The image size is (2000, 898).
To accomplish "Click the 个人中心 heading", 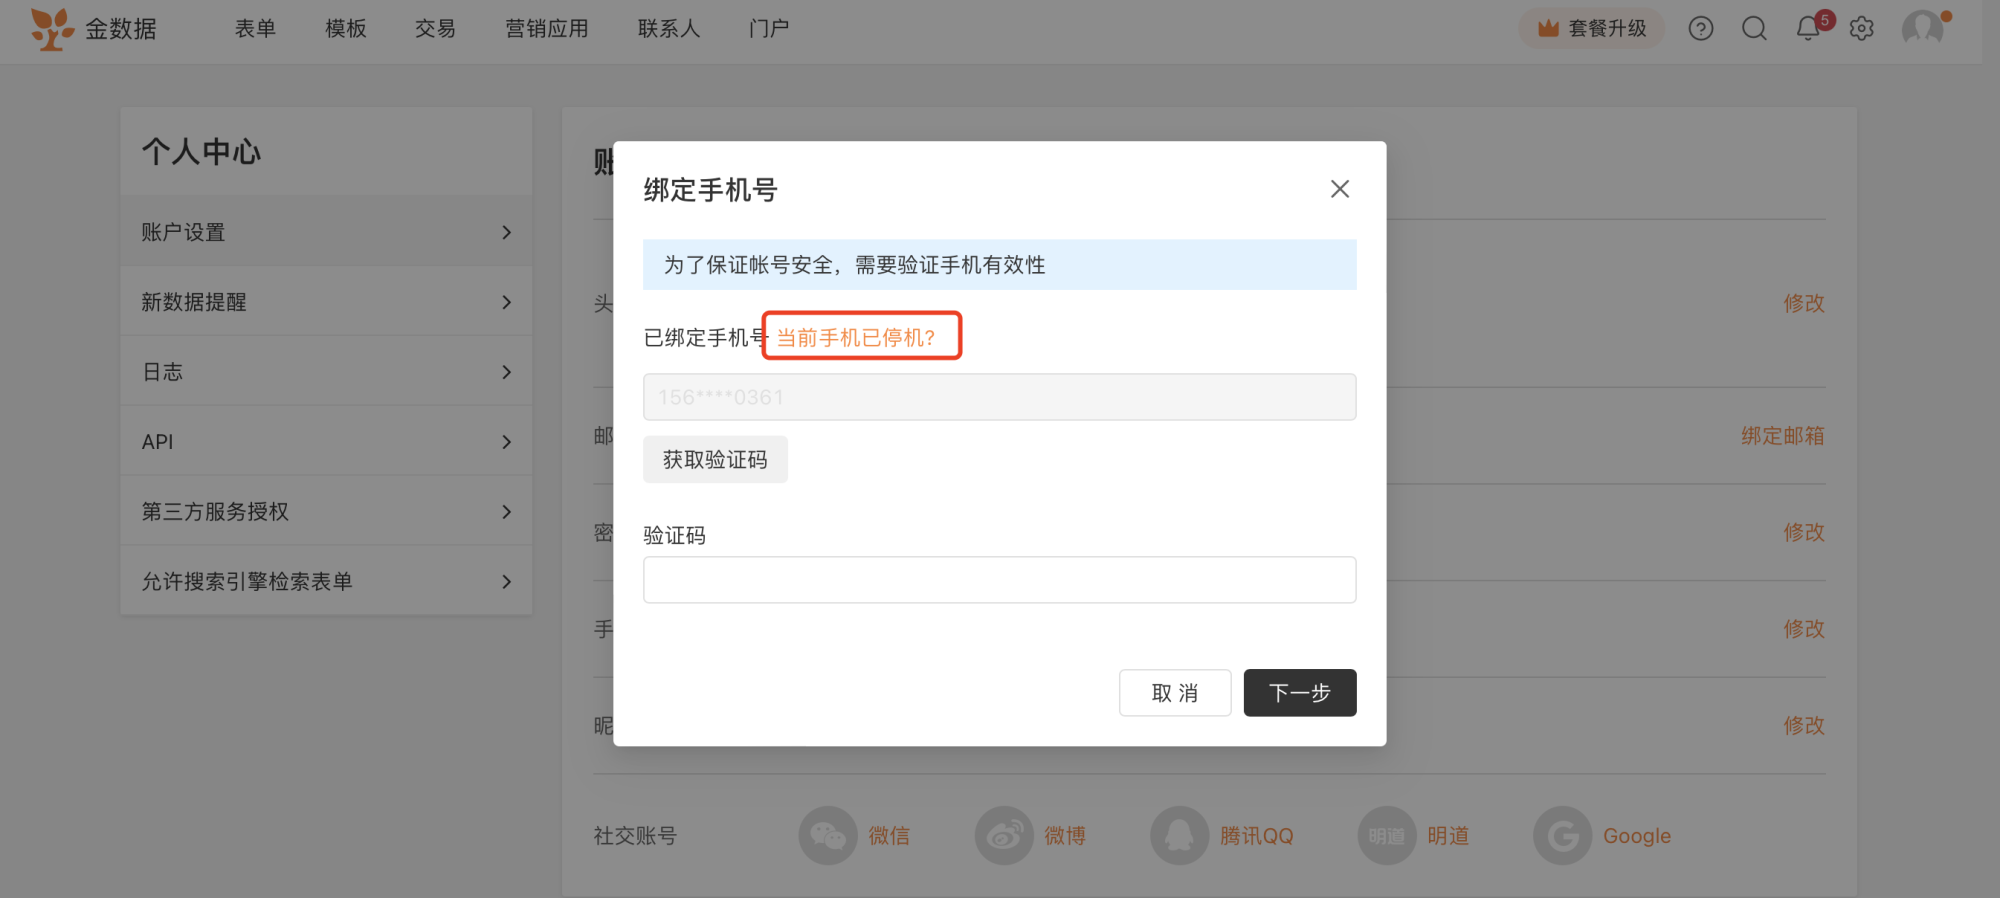I will pos(201,152).
